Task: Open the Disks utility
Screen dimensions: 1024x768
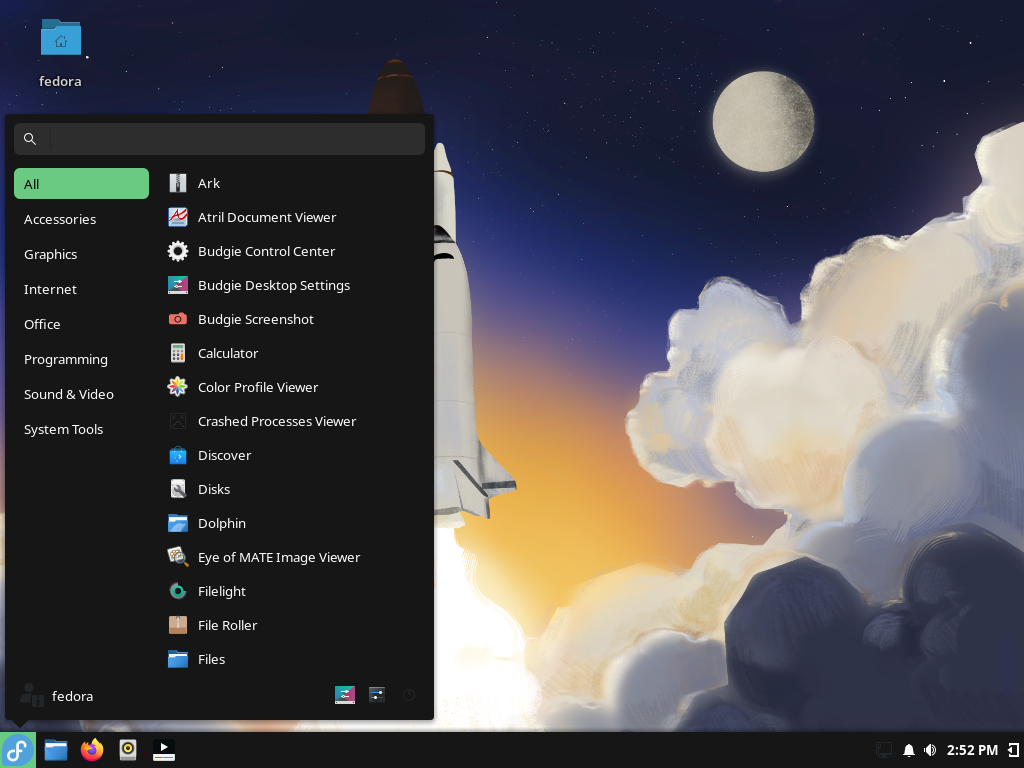Action: (213, 489)
